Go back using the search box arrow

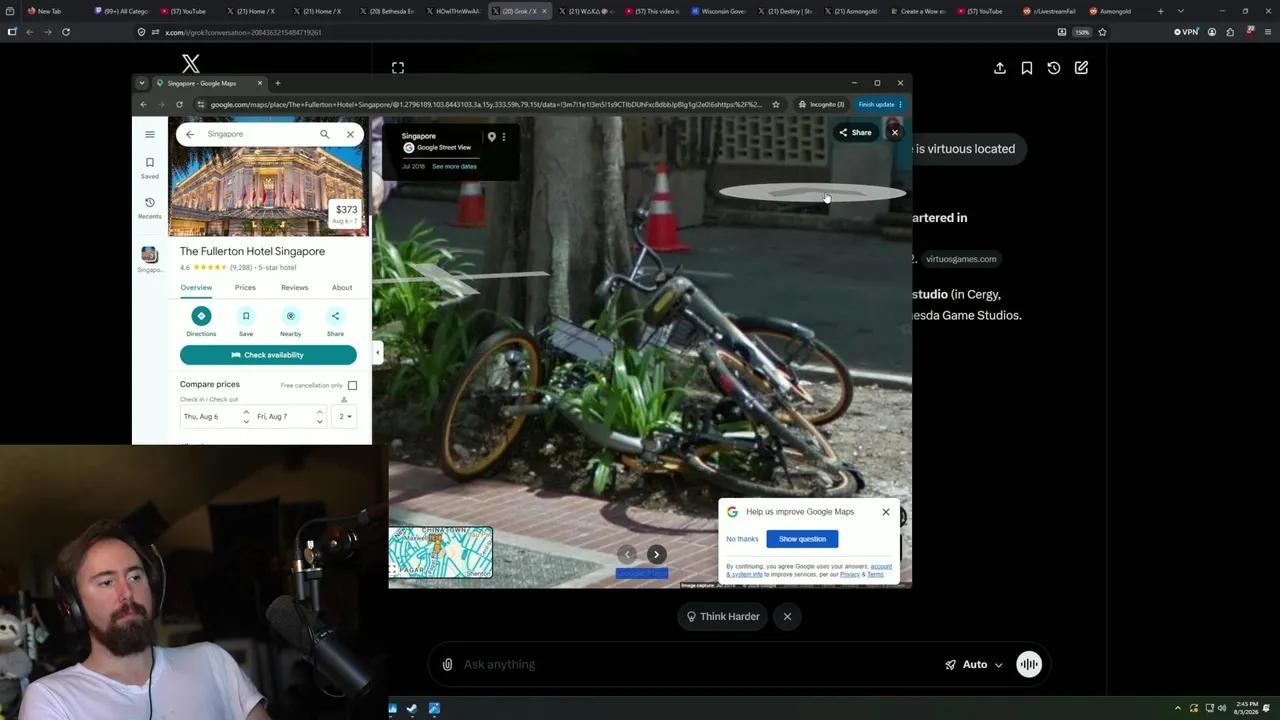click(x=190, y=134)
